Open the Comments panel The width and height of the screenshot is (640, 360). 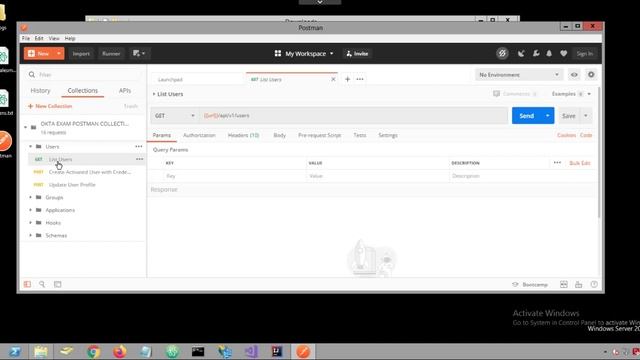tap(515, 94)
